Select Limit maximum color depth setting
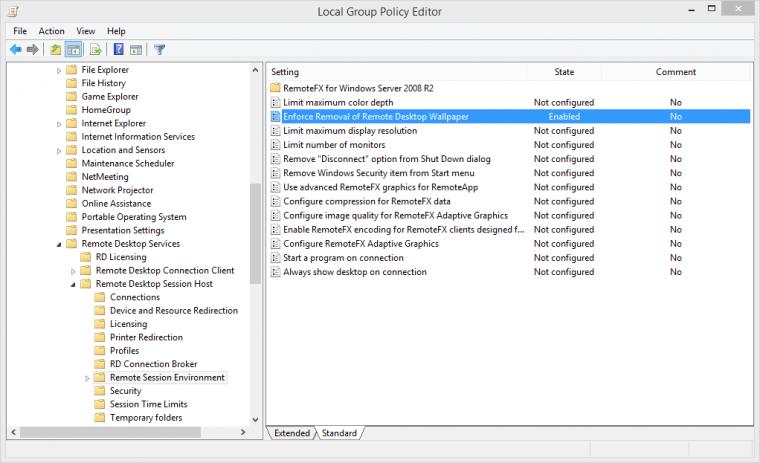 (x=338, y=102)
